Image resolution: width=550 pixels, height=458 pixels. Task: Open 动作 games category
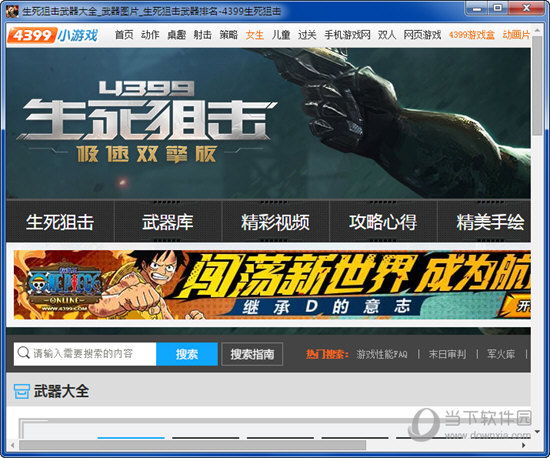150,35
